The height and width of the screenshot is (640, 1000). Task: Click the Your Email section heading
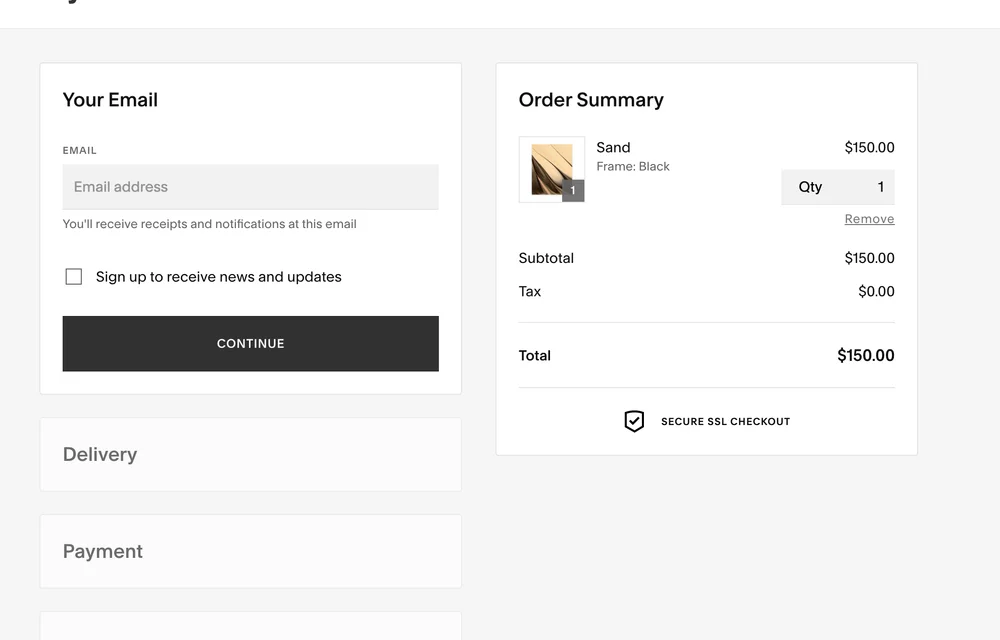(x=110, y=100)
